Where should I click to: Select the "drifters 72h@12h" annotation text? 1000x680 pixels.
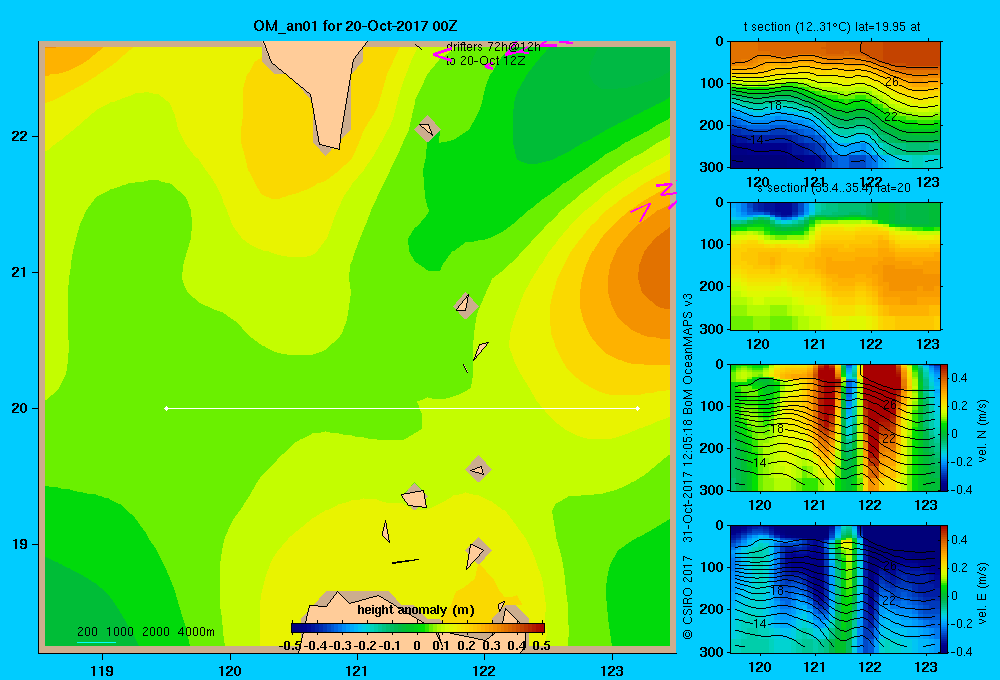[x=493, y=47]
